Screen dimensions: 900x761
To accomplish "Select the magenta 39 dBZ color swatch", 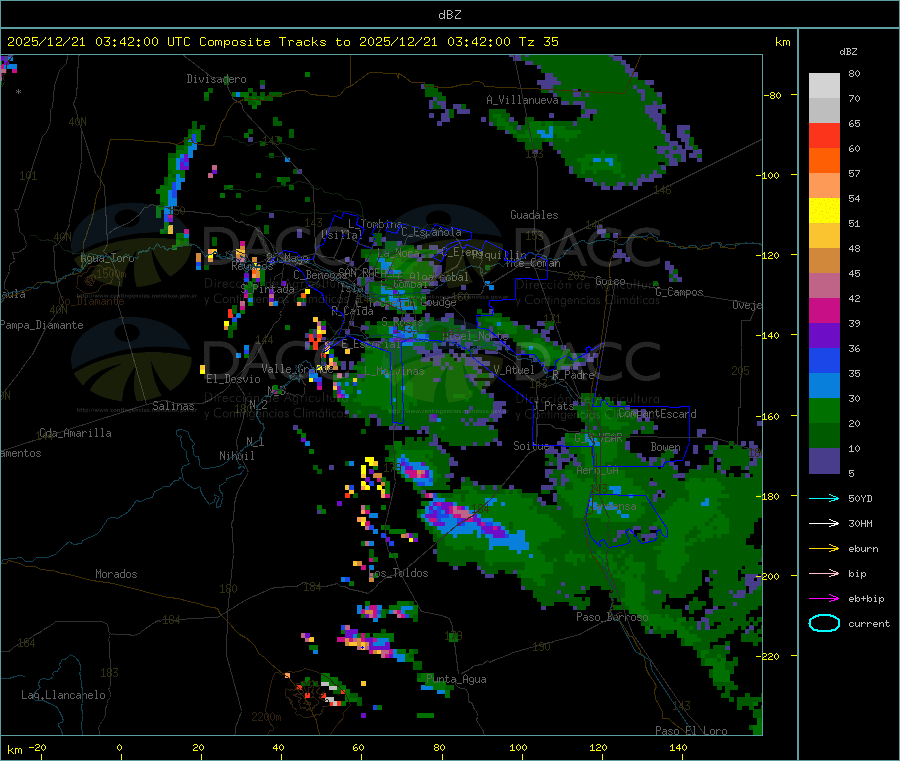I will (x=824, y=310).
